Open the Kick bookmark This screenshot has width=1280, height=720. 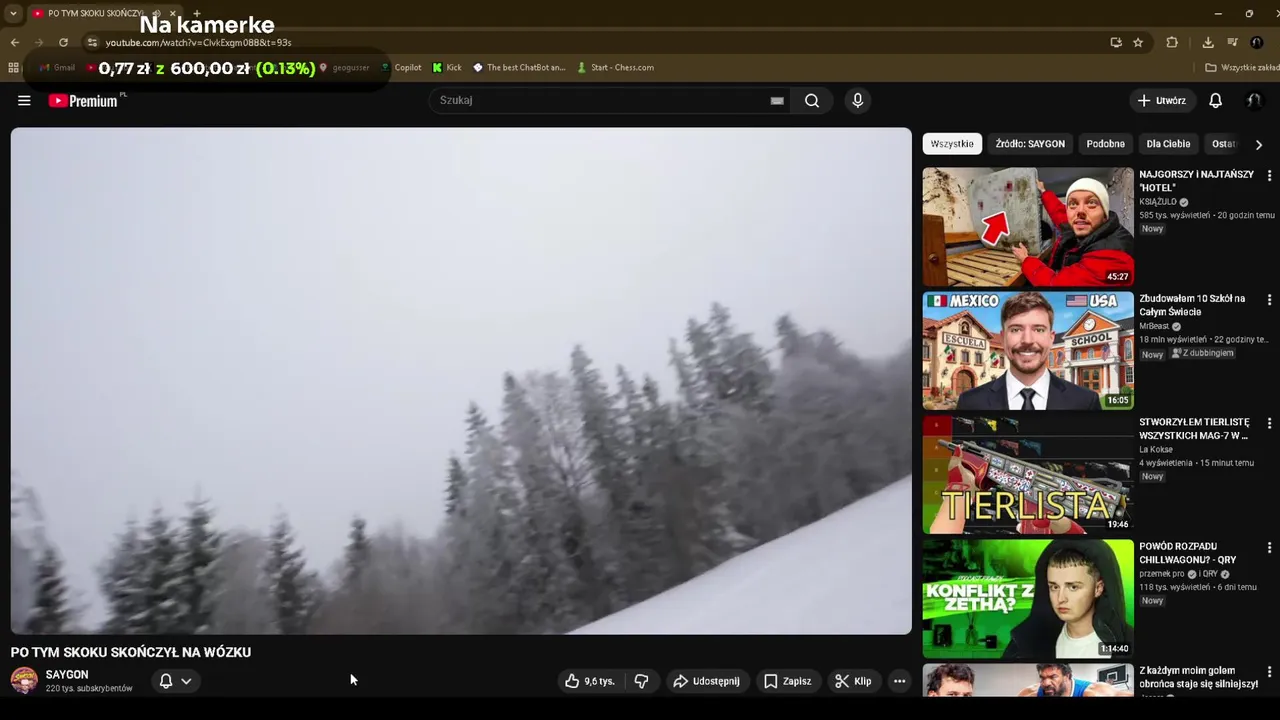click(447, 68)
